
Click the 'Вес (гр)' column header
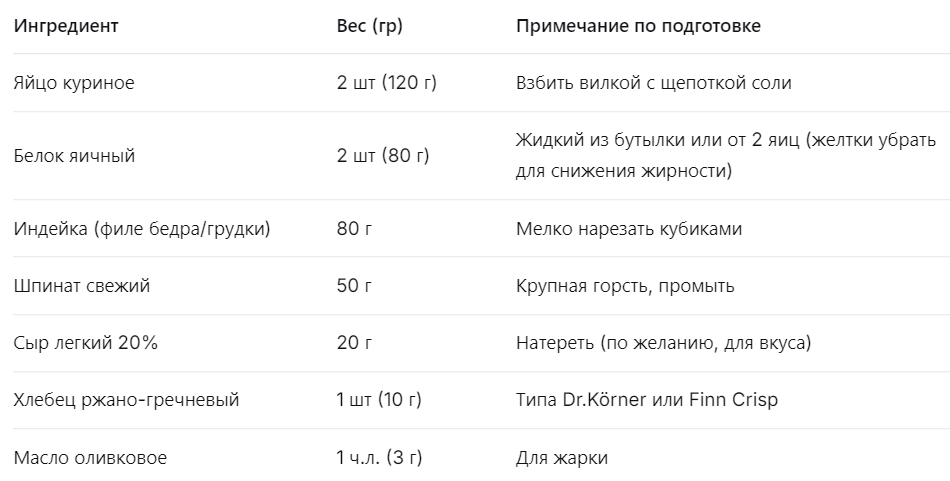click(370, 26)
